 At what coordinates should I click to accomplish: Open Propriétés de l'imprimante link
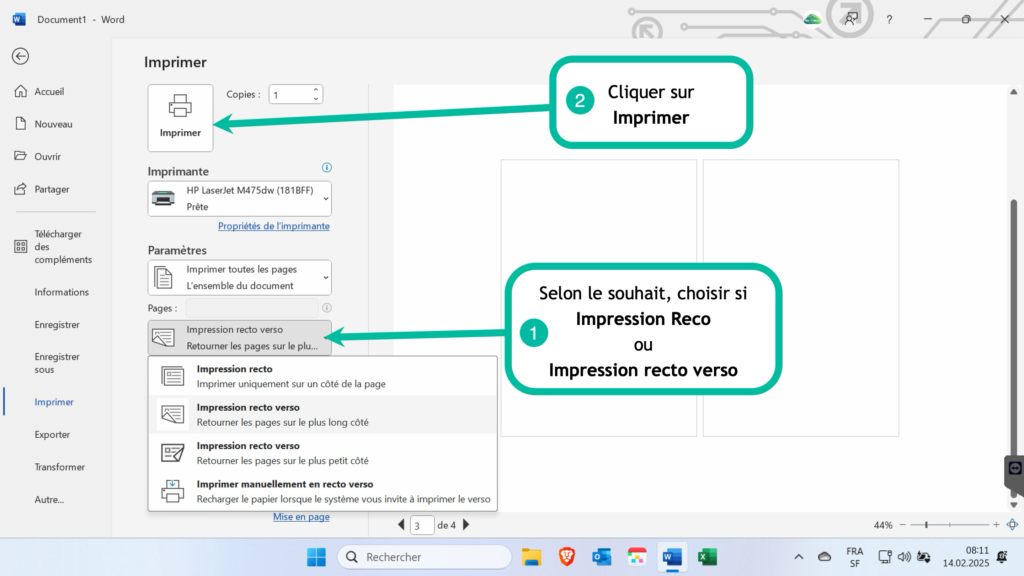274,226
